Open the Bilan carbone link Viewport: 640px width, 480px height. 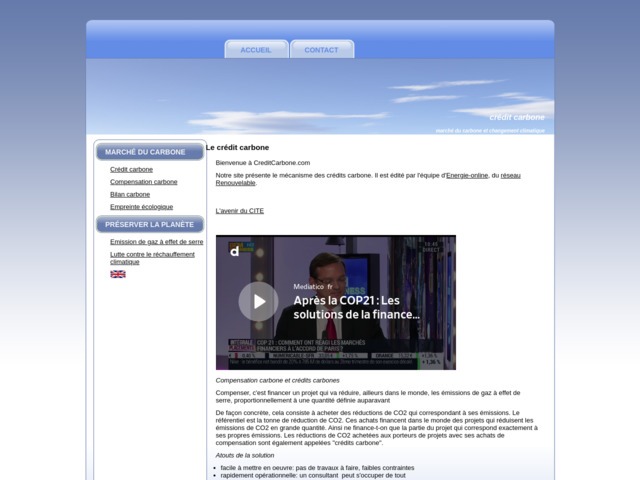click(x=130, y=194)
